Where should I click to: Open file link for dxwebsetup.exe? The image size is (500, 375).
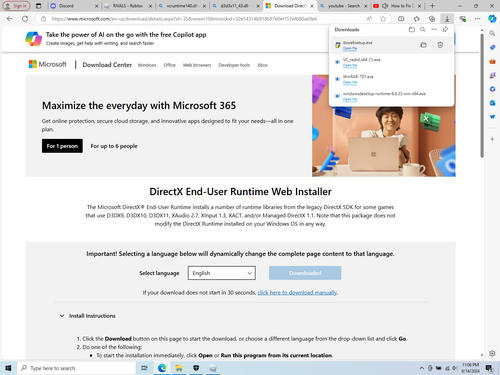350,48
